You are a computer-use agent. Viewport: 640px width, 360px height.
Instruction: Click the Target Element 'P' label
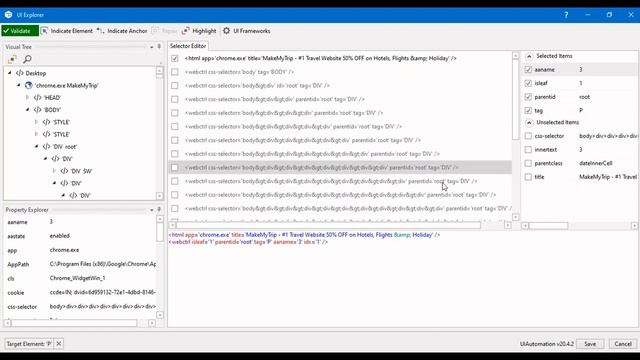(29, 344)
